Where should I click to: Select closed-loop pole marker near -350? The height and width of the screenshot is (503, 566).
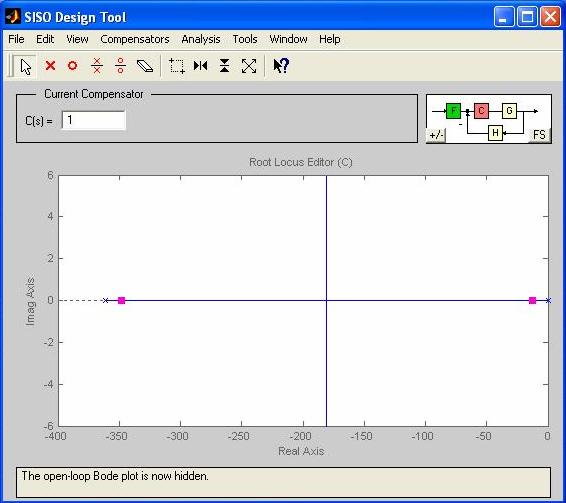122,300
